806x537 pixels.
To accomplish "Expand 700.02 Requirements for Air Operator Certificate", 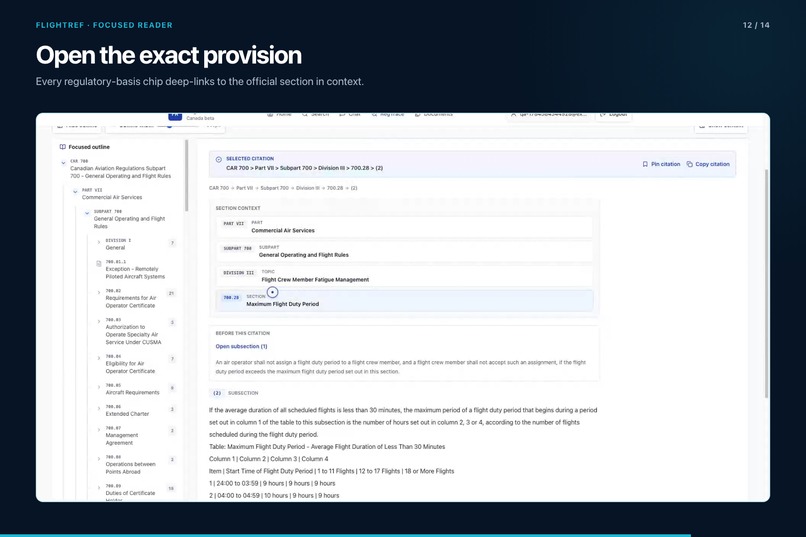I will point(99,293).
